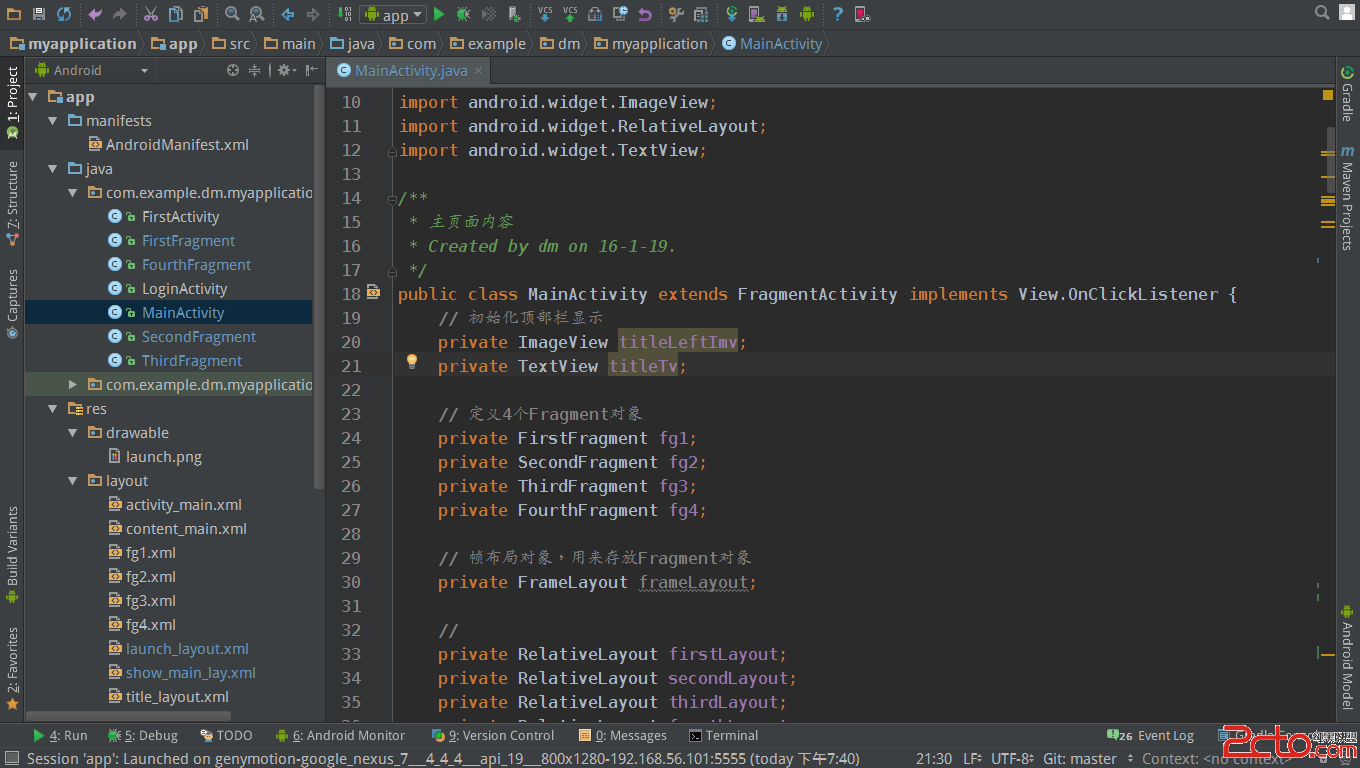Sync project with Gradle files
This screenshot has height=768, width=1360.
732,14
